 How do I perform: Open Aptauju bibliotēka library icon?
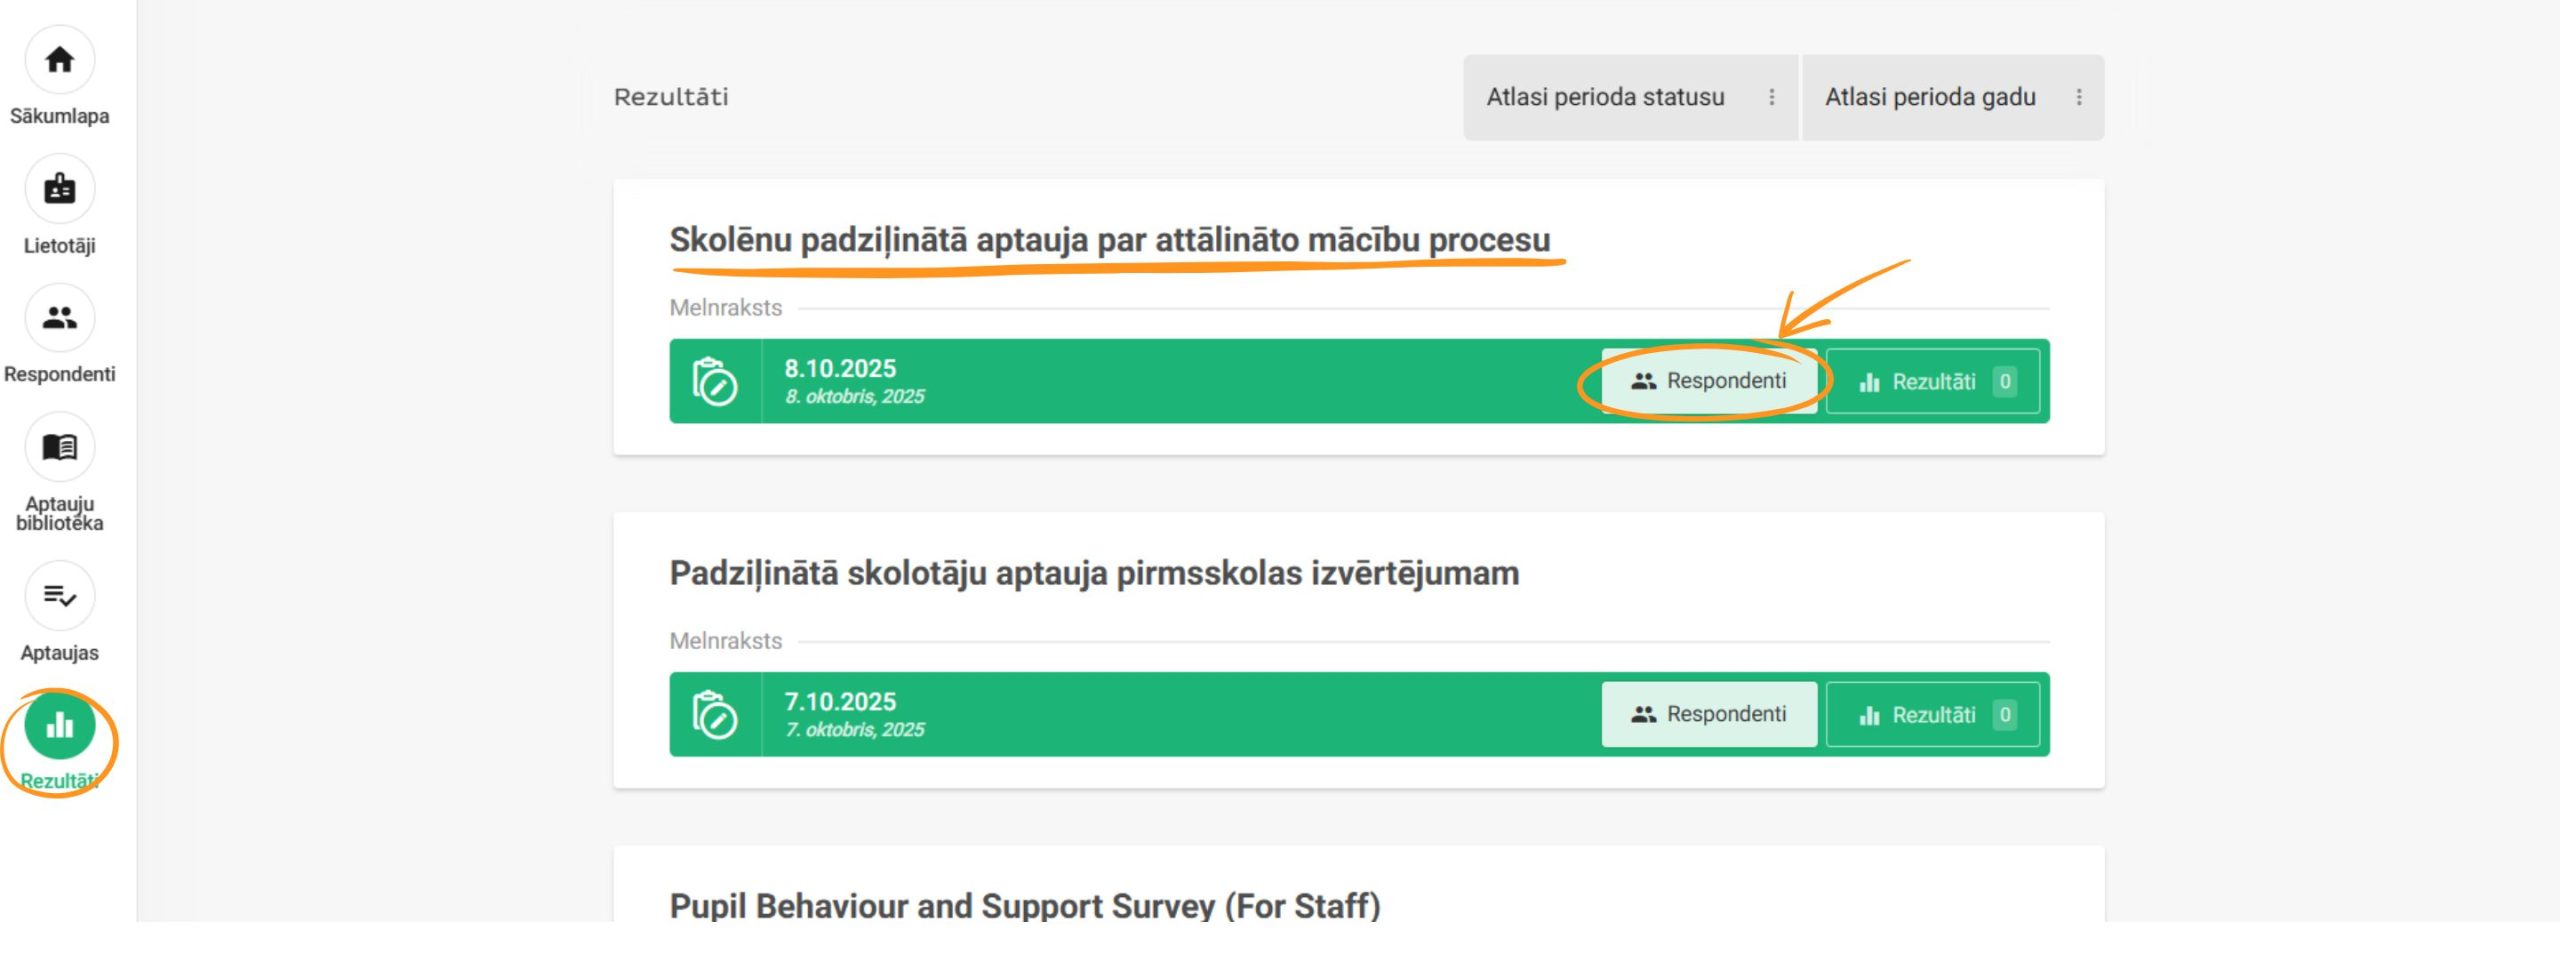coord(60,447)
